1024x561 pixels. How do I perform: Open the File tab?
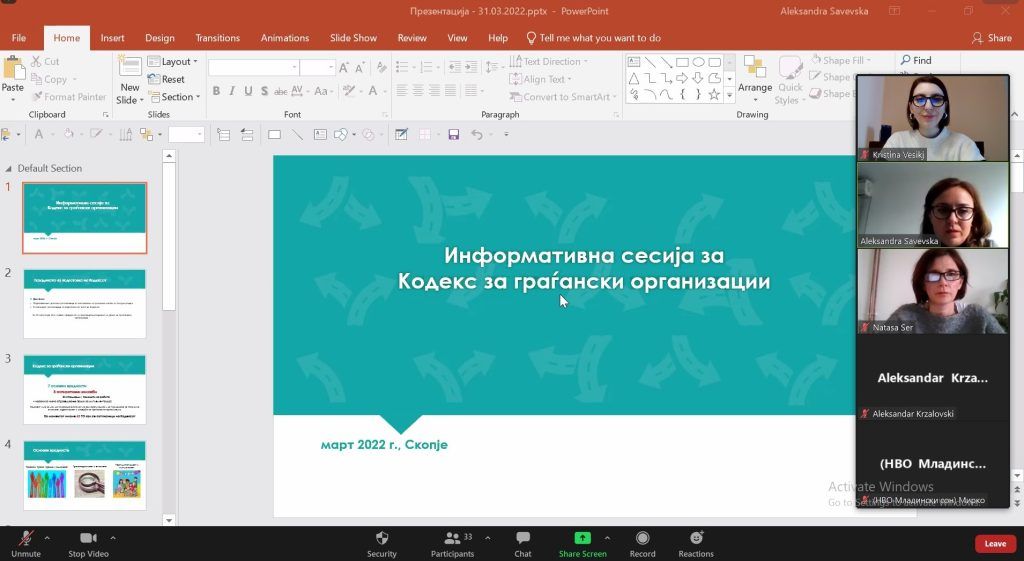point(19,38)
